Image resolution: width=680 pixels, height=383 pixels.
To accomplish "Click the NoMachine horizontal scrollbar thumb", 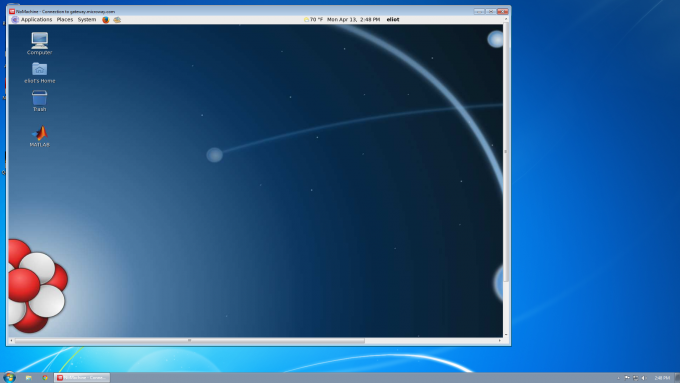I will click(x=190, y=340).
